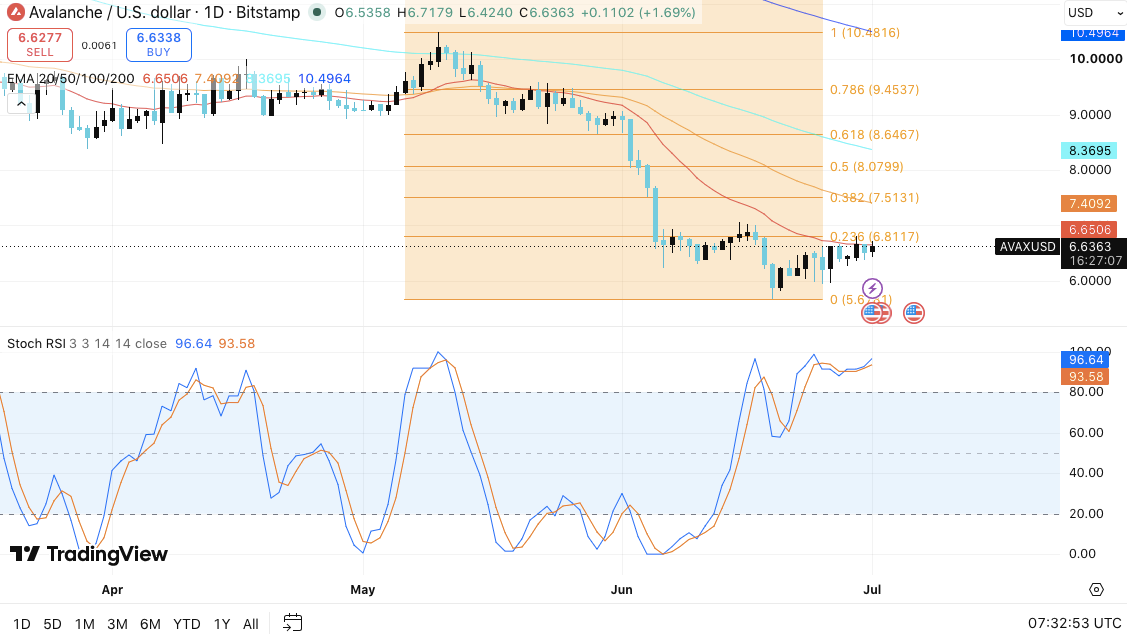This screenshot has height=638, width=1127.
Task: Select the 6M time range
Action: coord(150,624)
